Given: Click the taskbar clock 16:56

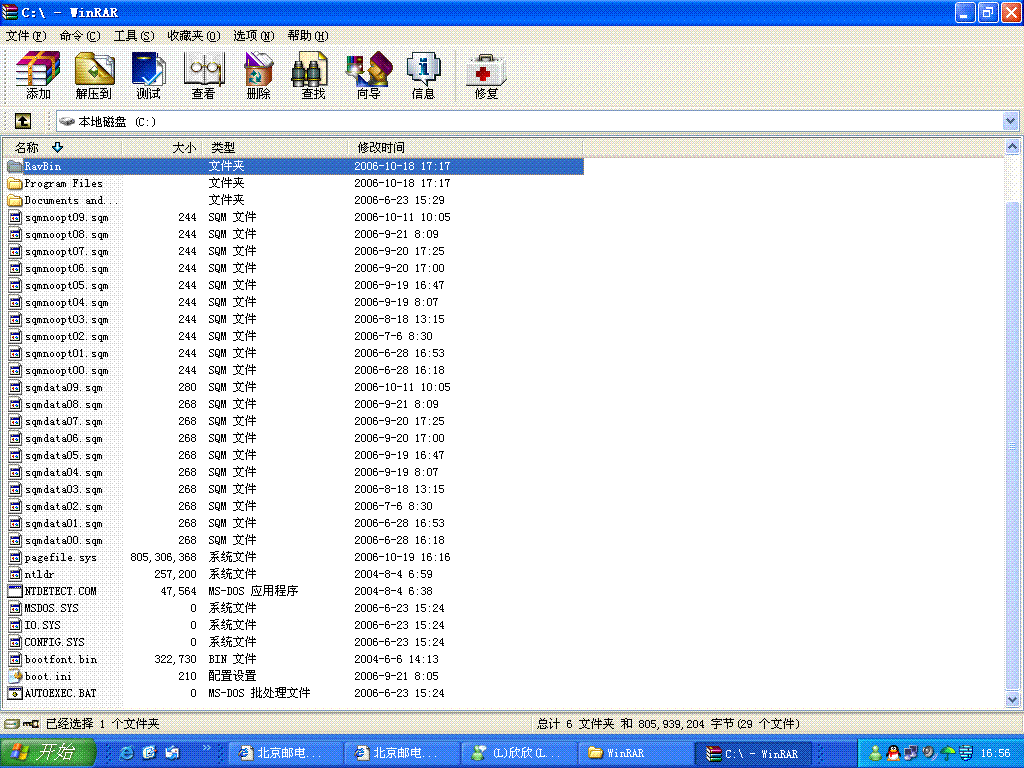Looking at the screenshot, I should pyautogui.click(x=995, y=753).
